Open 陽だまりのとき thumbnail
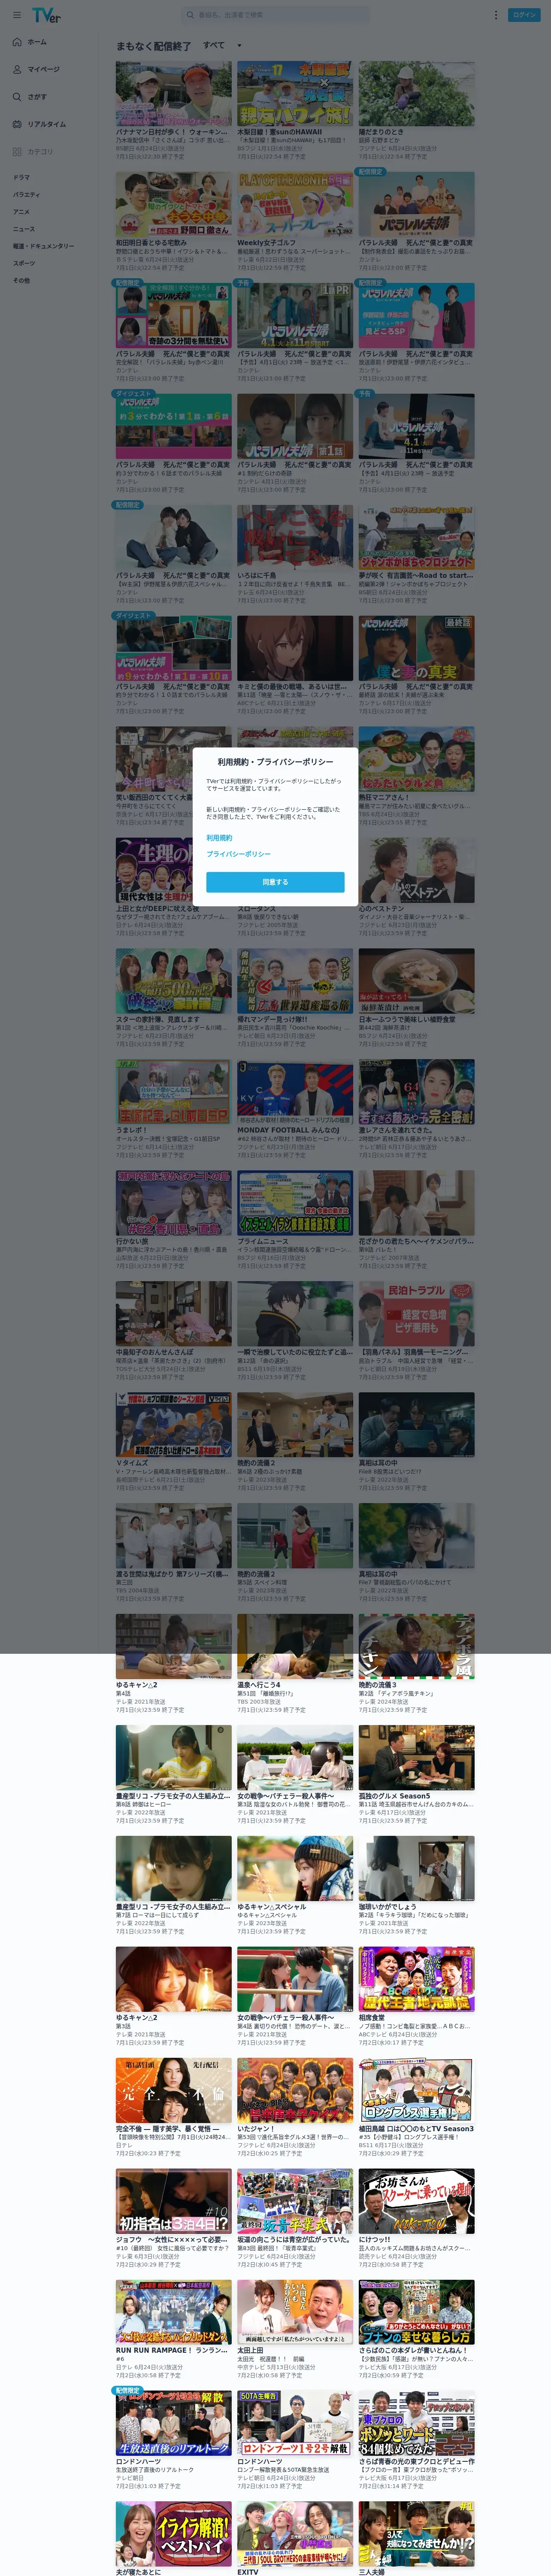This screenshot has height=2576, width=551. coord(417,93)
